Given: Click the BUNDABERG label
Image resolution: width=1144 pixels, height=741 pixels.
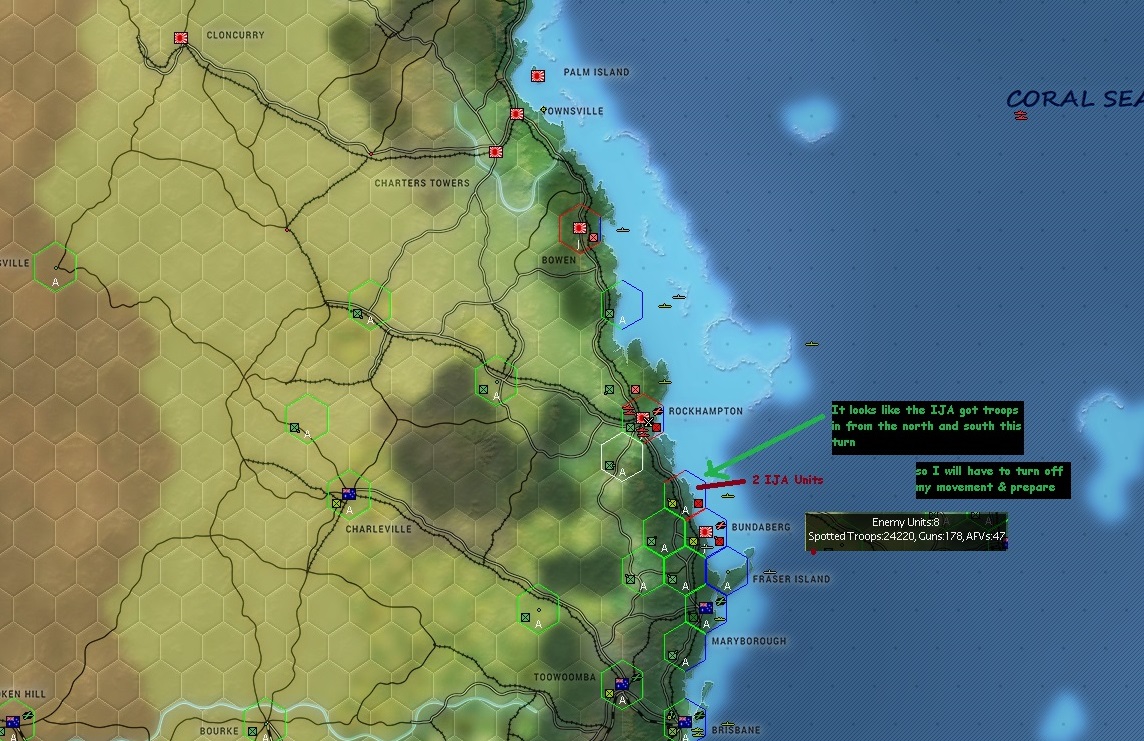Looking at the screenshot, I should click(761, 527).
